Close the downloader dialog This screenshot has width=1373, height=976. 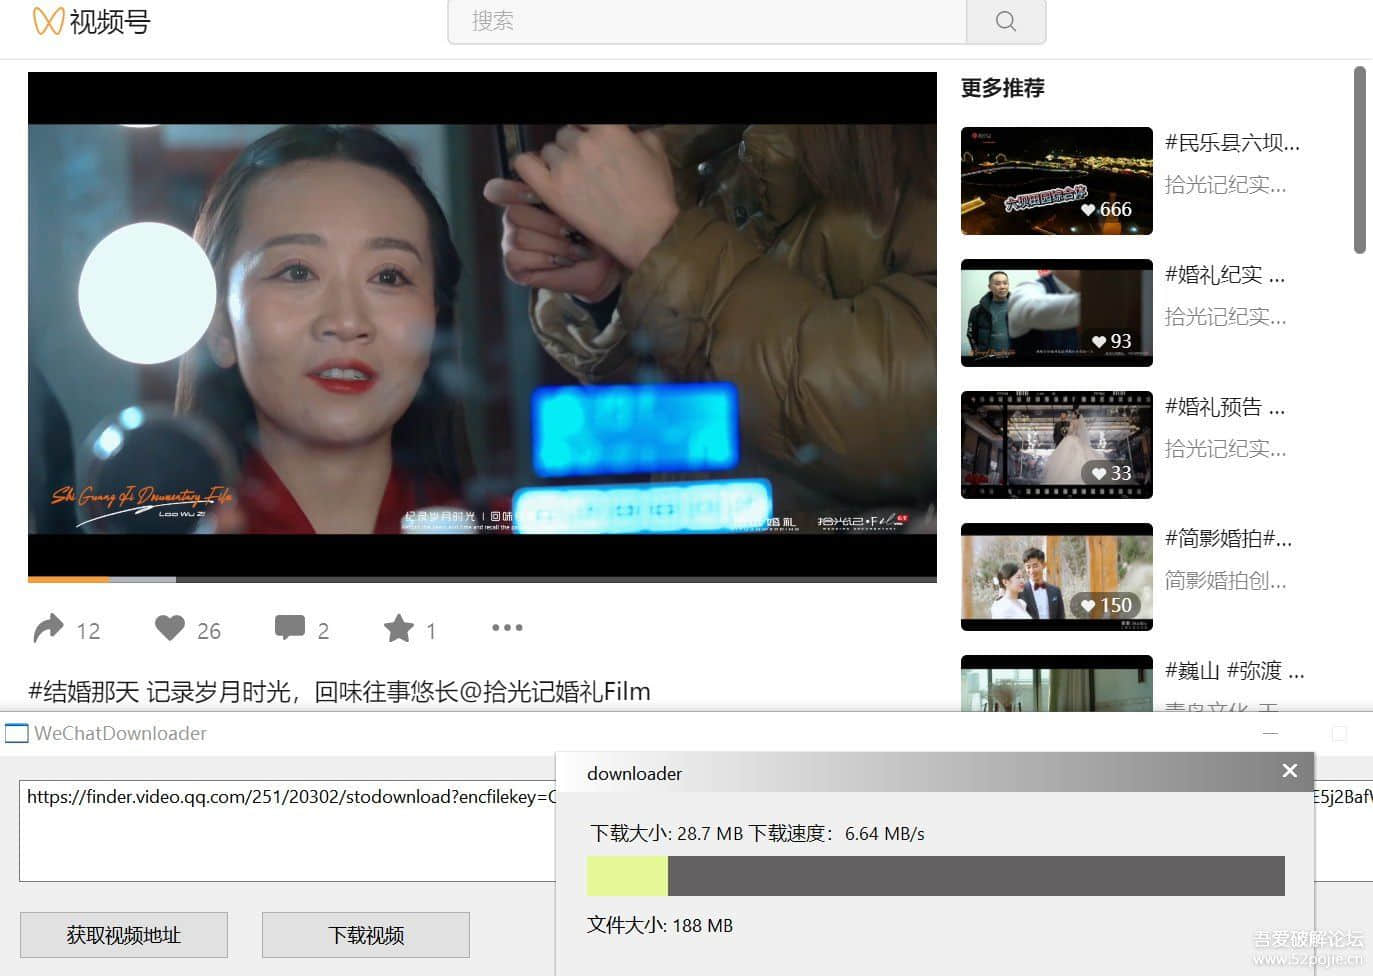[1290, 771]
